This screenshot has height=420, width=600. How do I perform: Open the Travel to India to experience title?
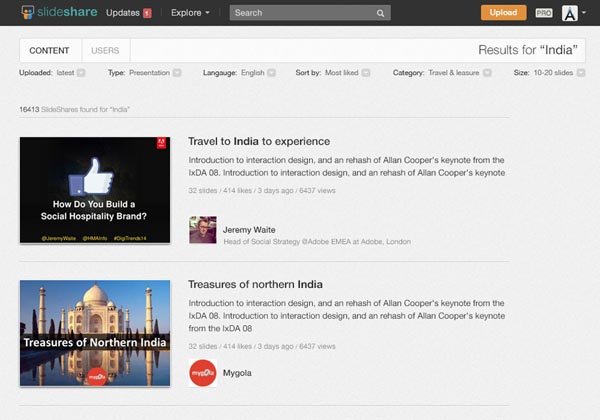click(x=259, y=141)
